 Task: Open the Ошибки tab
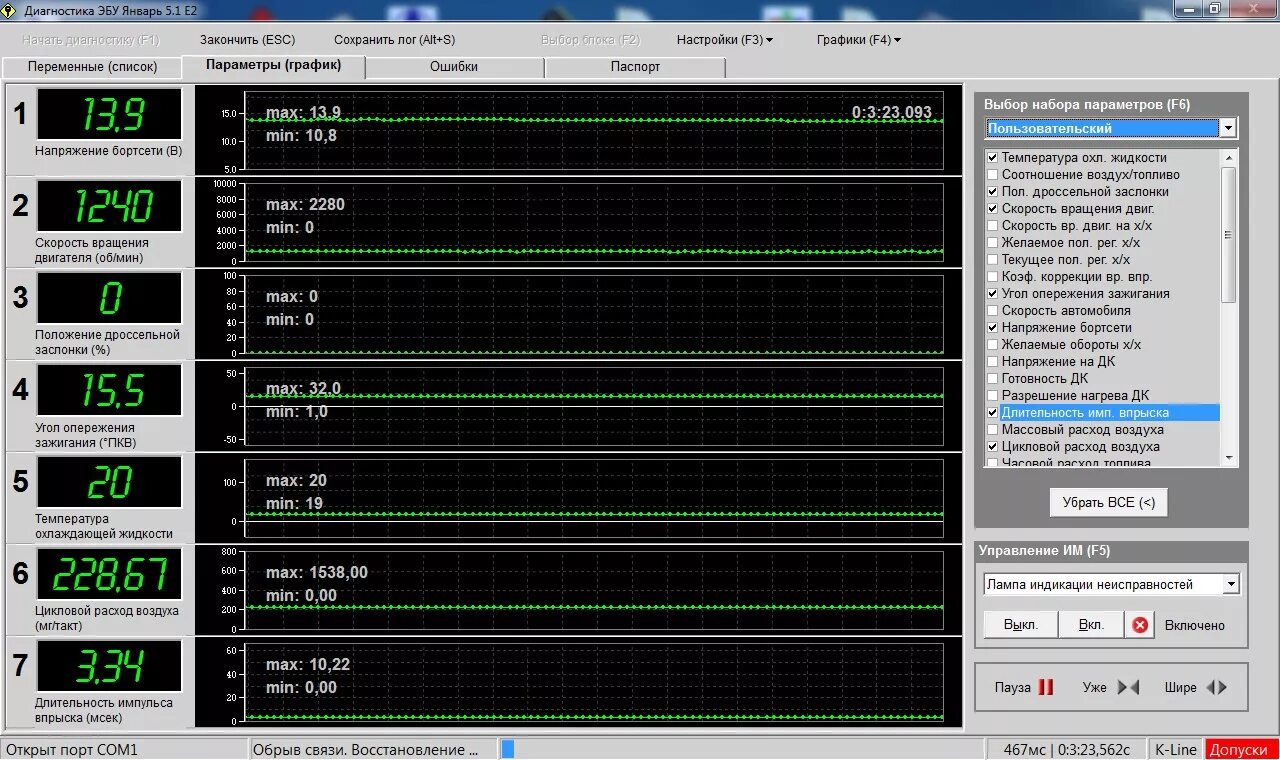tap(454, 67)
